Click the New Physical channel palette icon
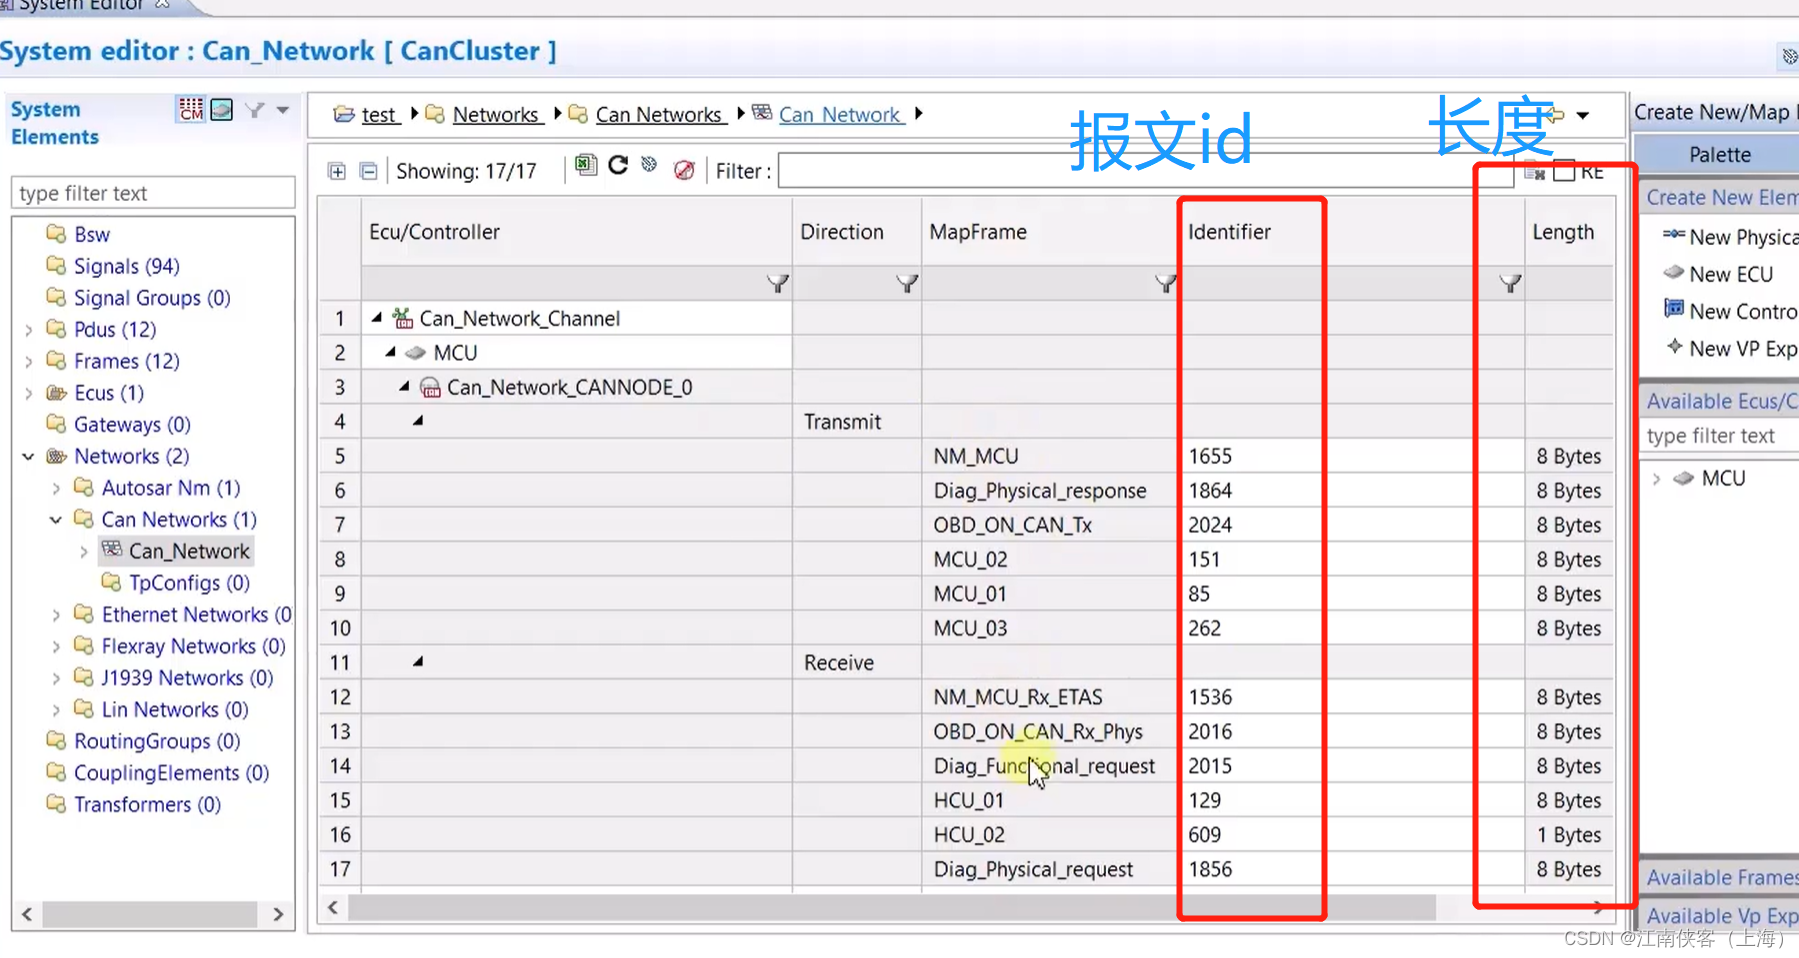This screenshot has height=958, width=1799. coord(1673,235)
